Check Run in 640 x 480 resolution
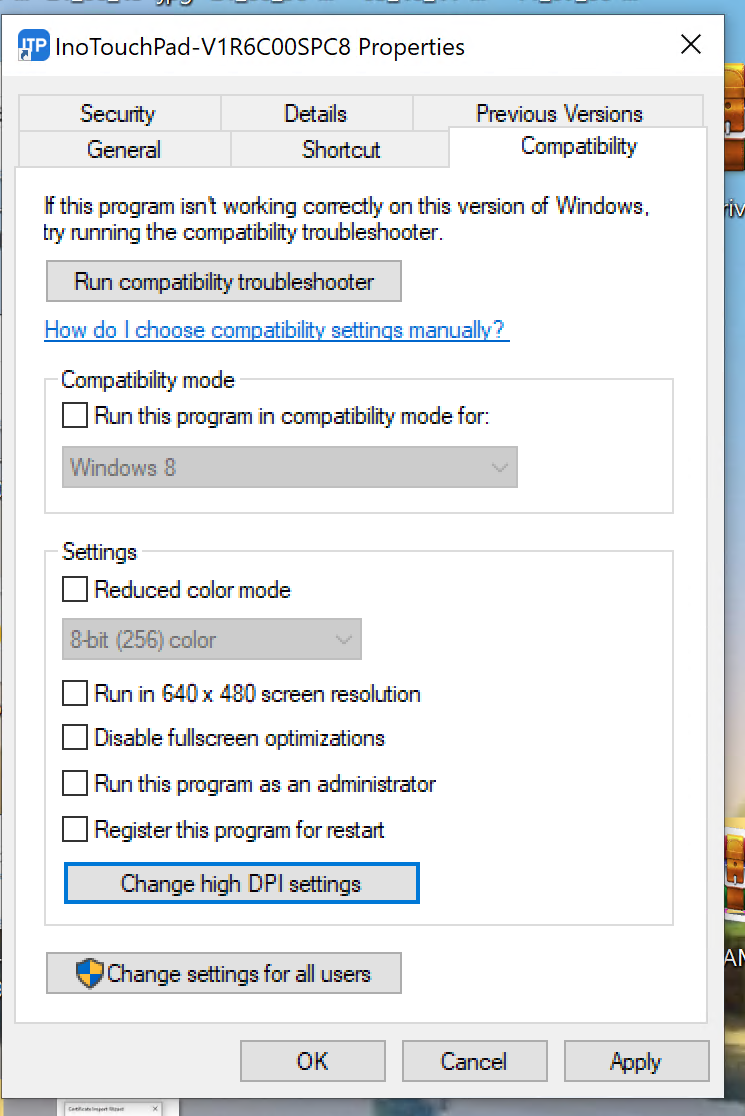Image resolution: width=745 pixels, height=1116 pixels. pos(75,694)
